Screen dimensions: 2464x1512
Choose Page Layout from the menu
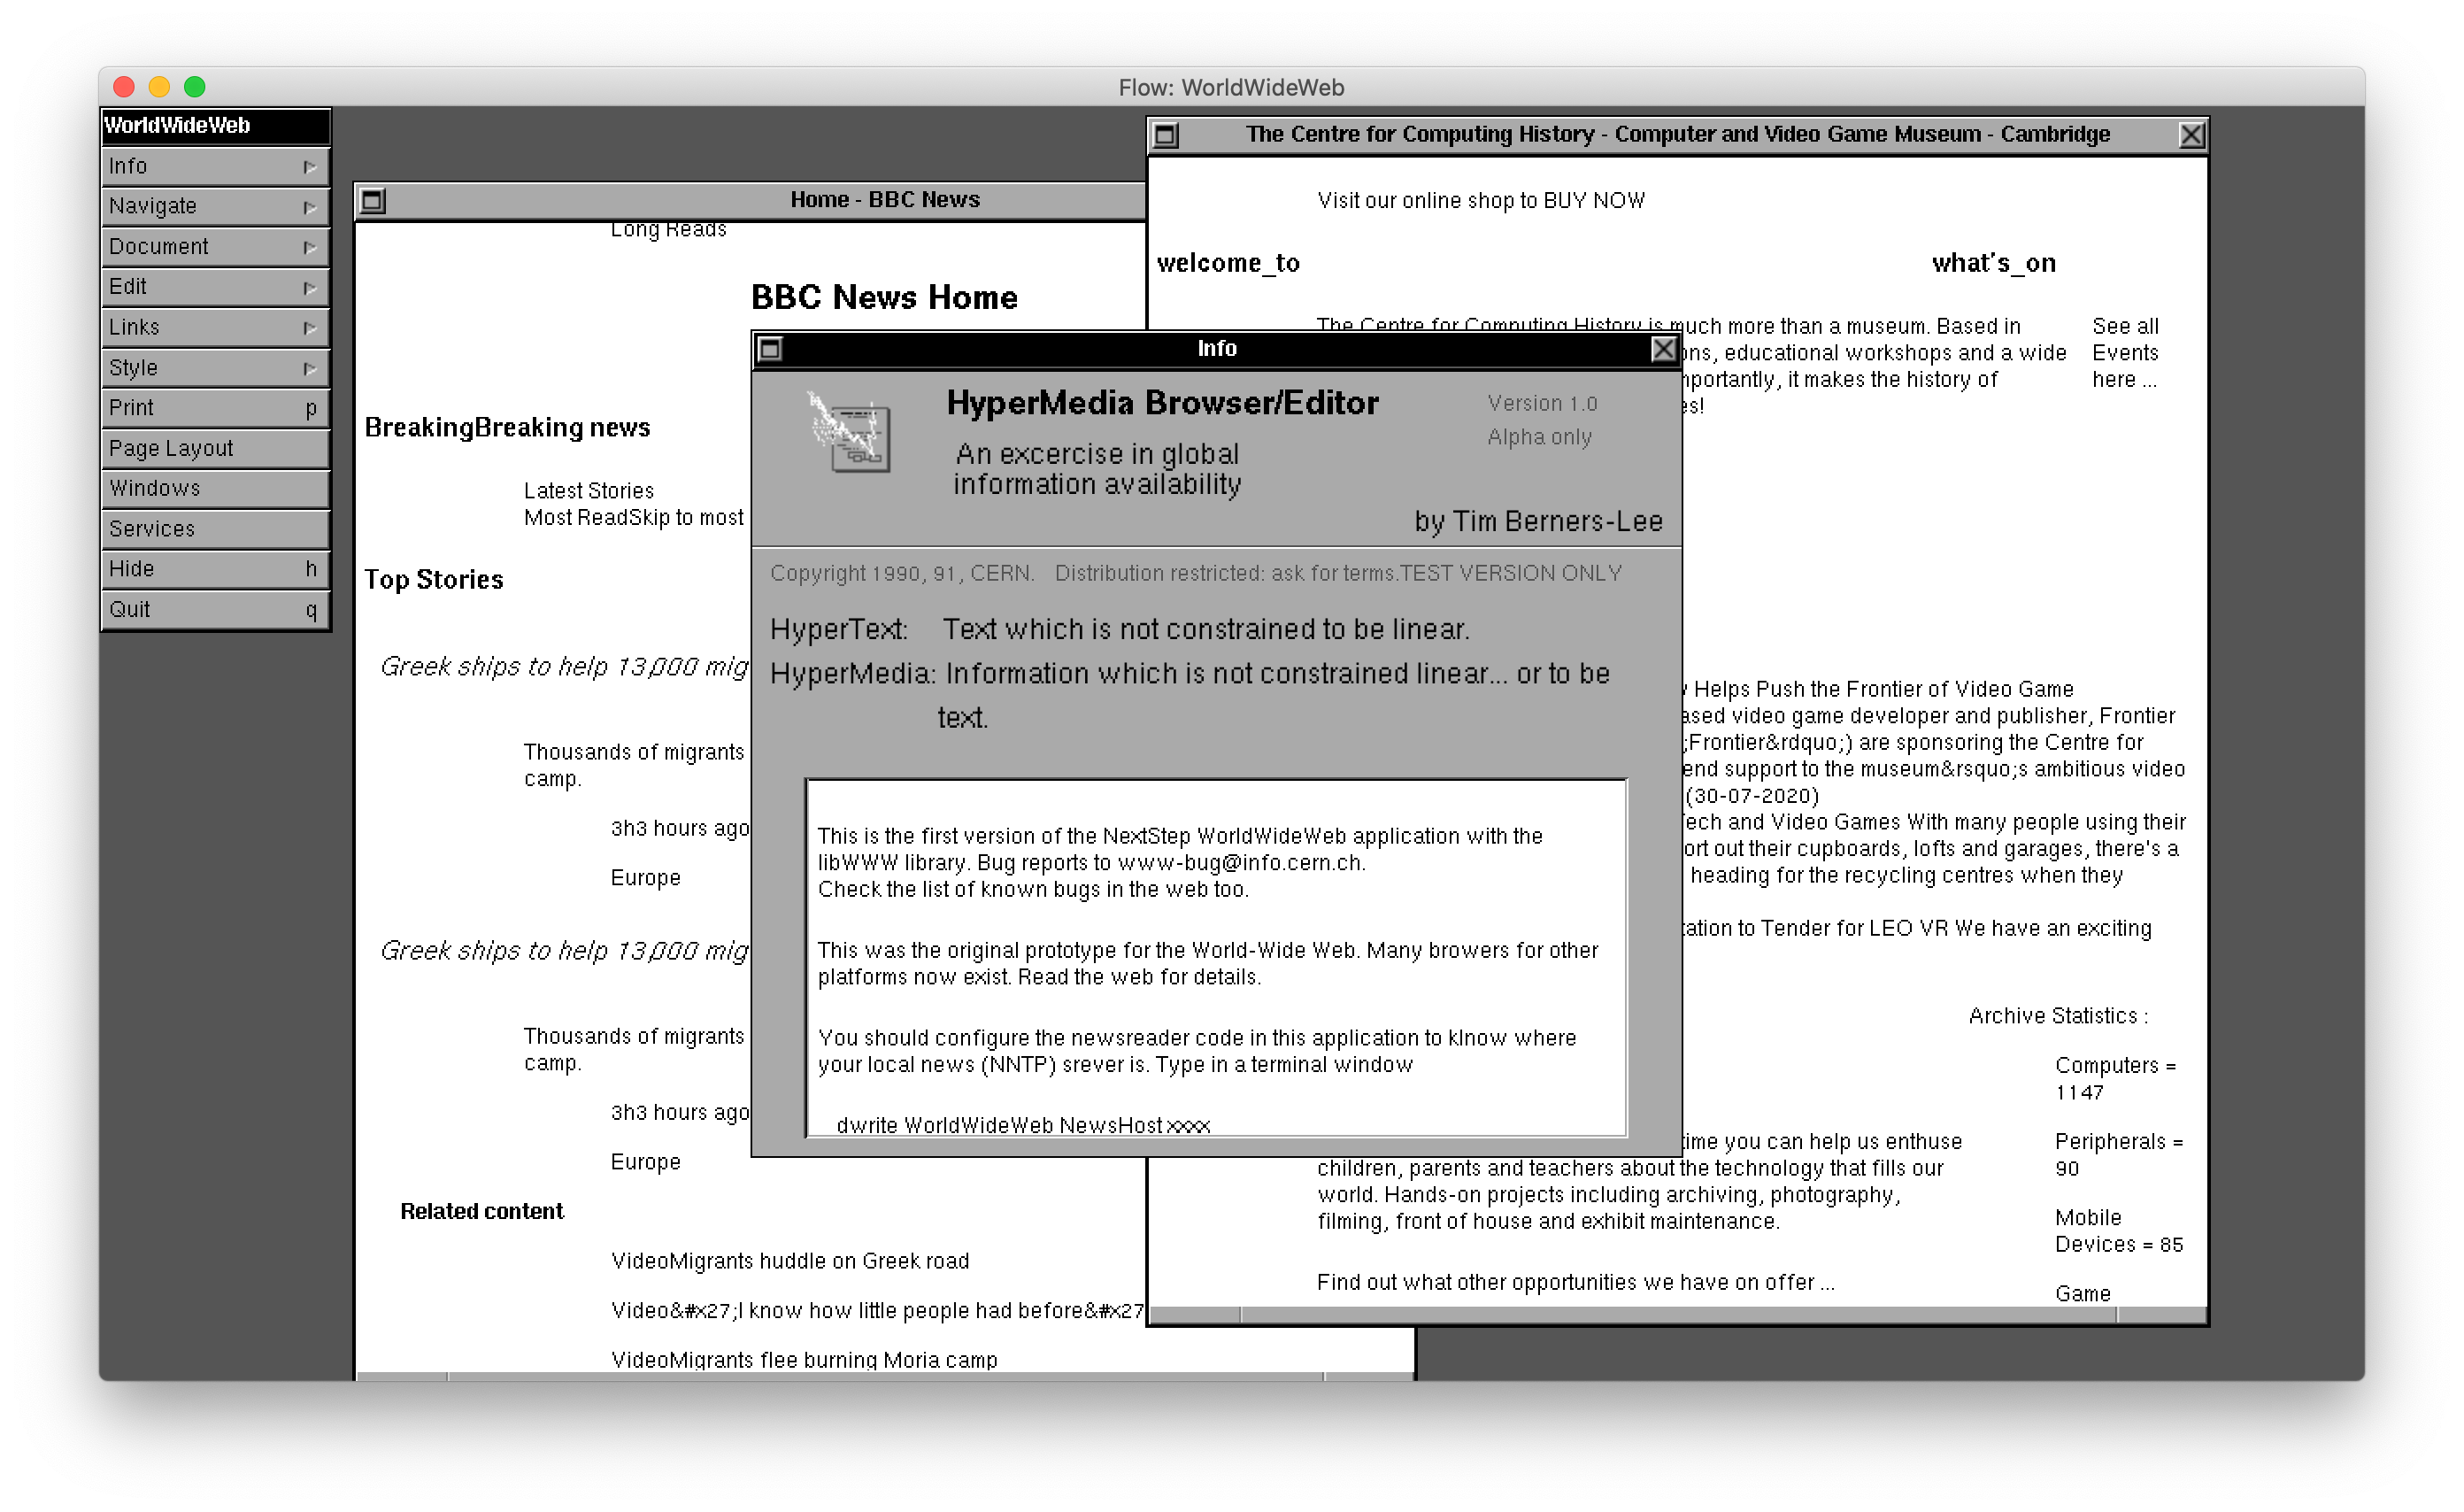click(x=215, y=448)
